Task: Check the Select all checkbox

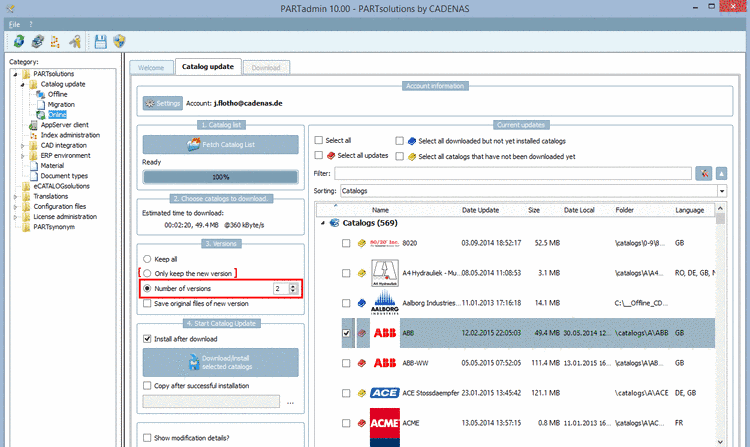Action: [319, 140]
